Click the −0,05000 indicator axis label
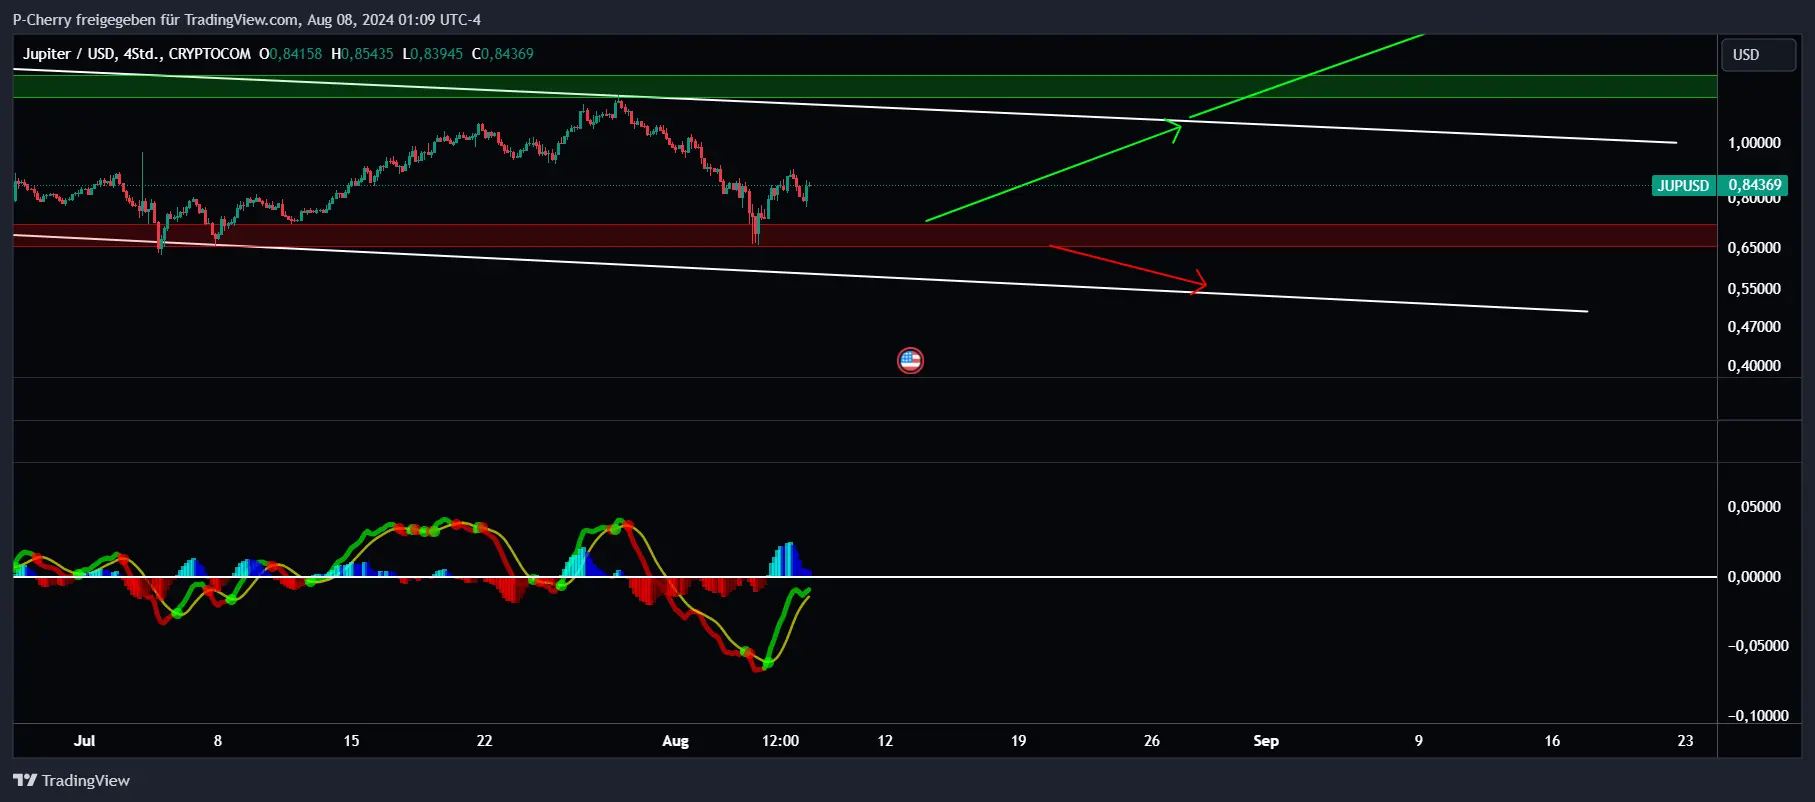 [x=1758, y=646]
